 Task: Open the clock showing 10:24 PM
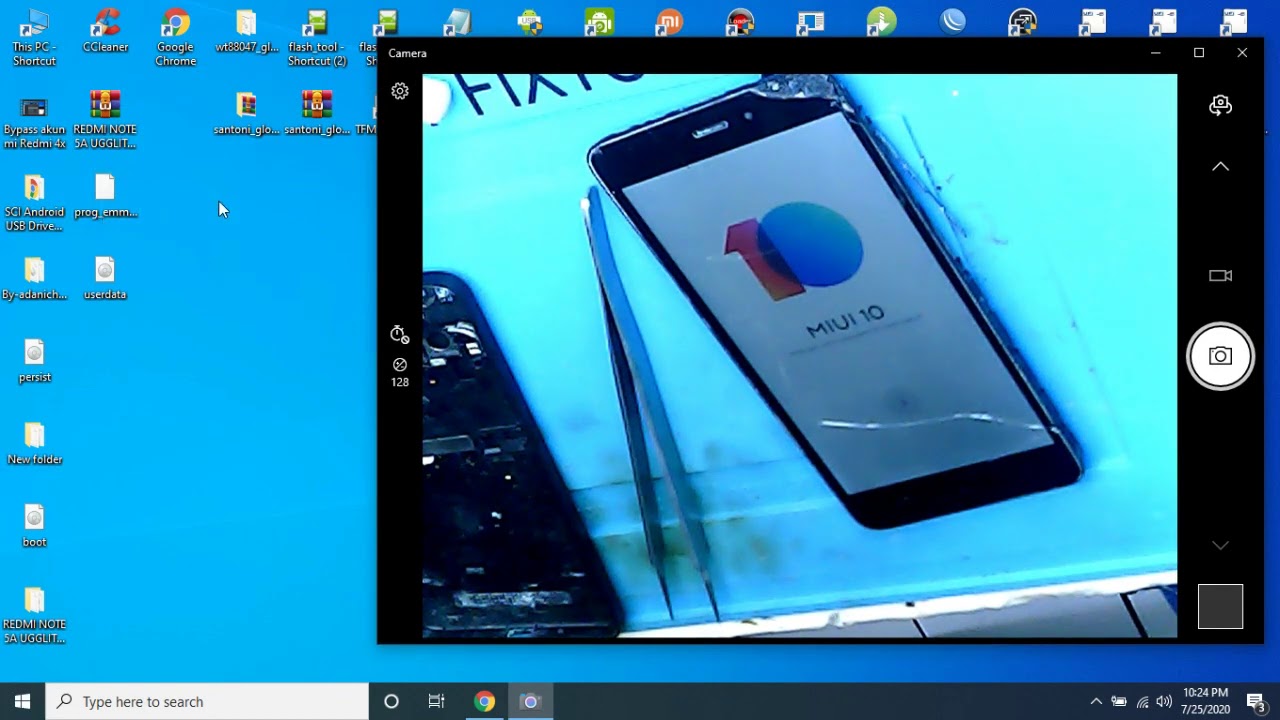click(1205, 701)
